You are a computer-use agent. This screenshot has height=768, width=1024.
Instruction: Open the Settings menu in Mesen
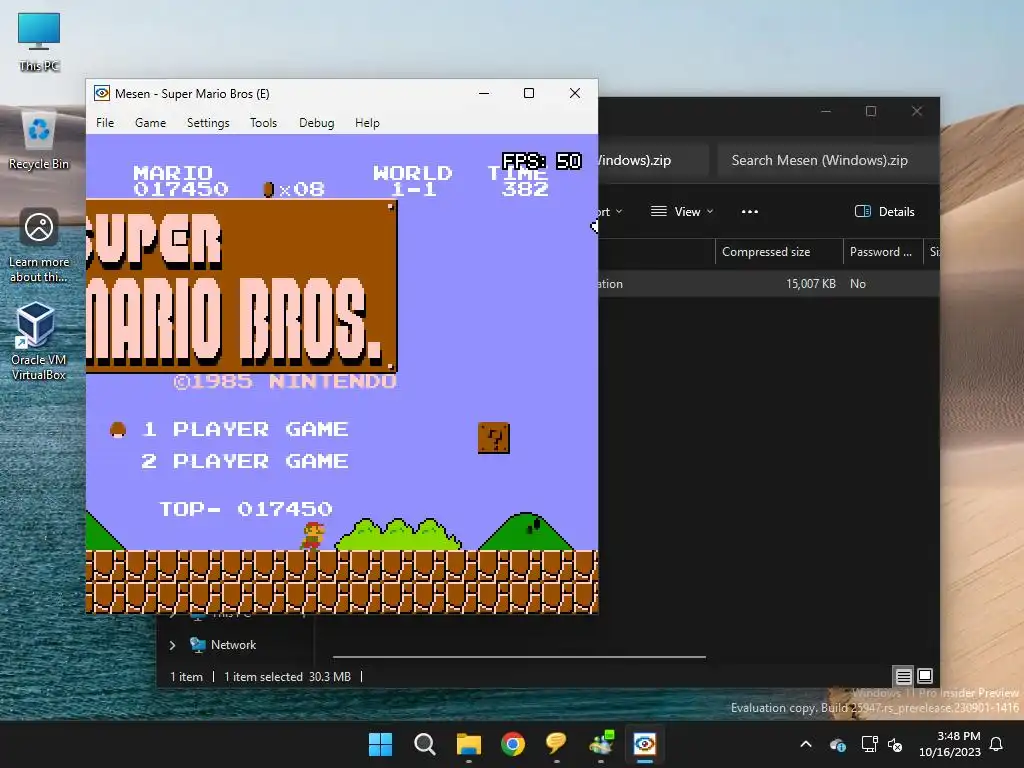208,123
